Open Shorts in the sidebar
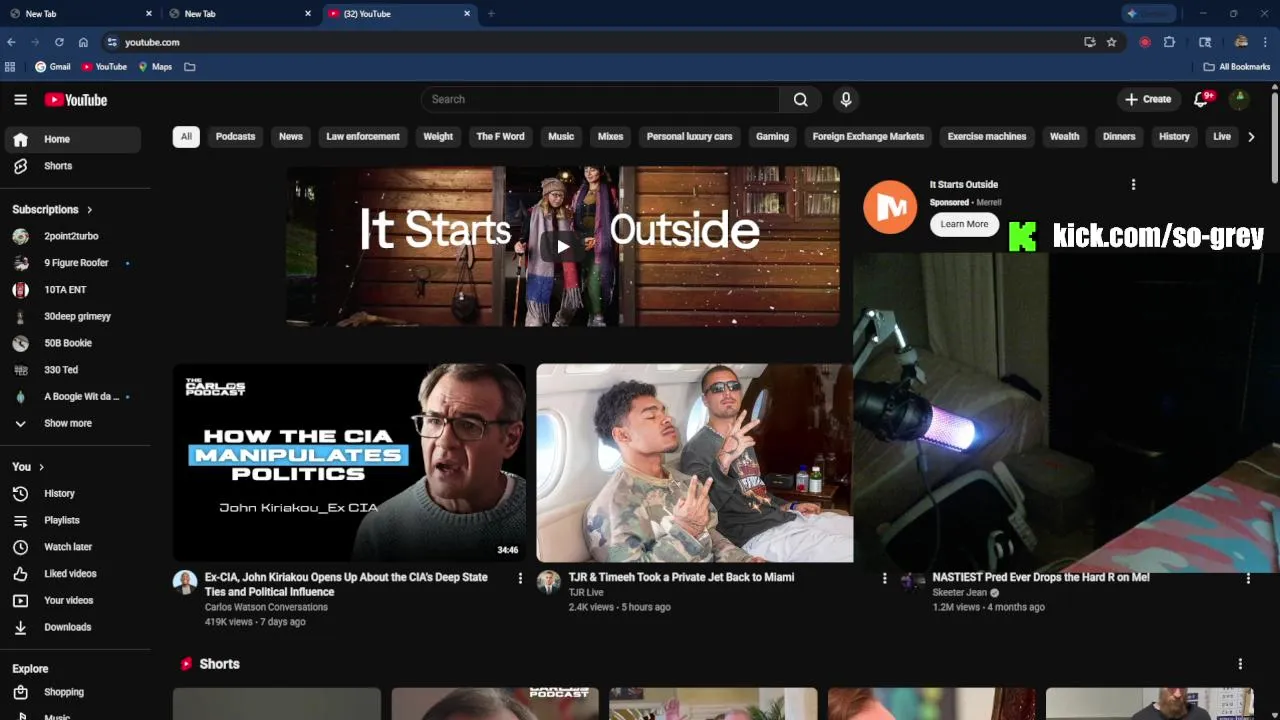The image size is (1280, 720). [73, 166]
